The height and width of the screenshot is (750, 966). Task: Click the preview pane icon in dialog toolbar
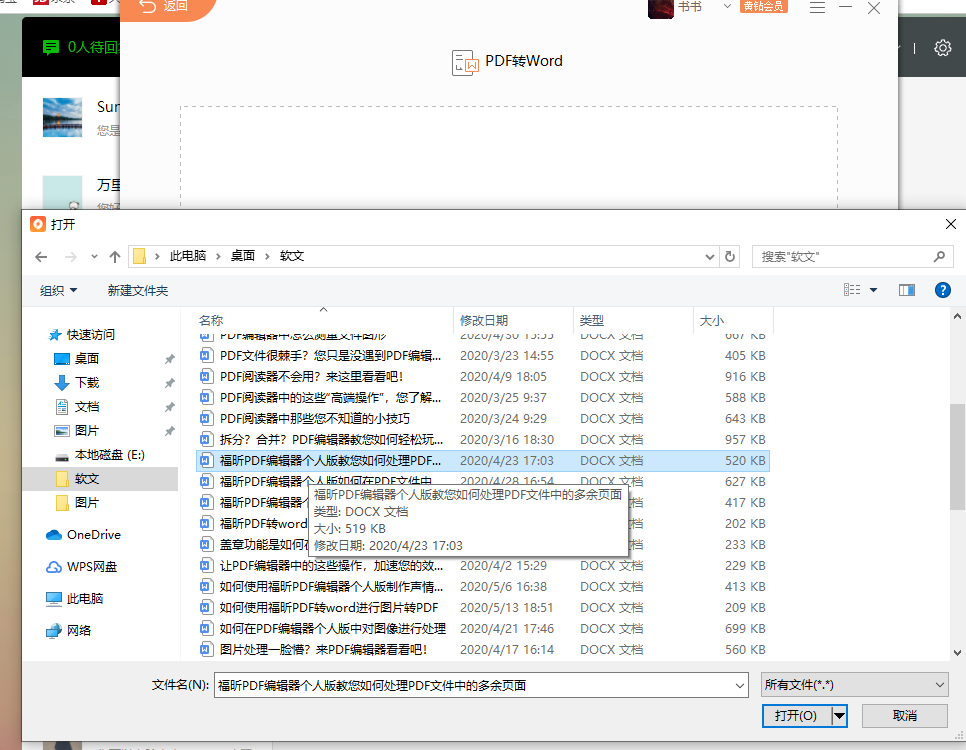(907, 289)
